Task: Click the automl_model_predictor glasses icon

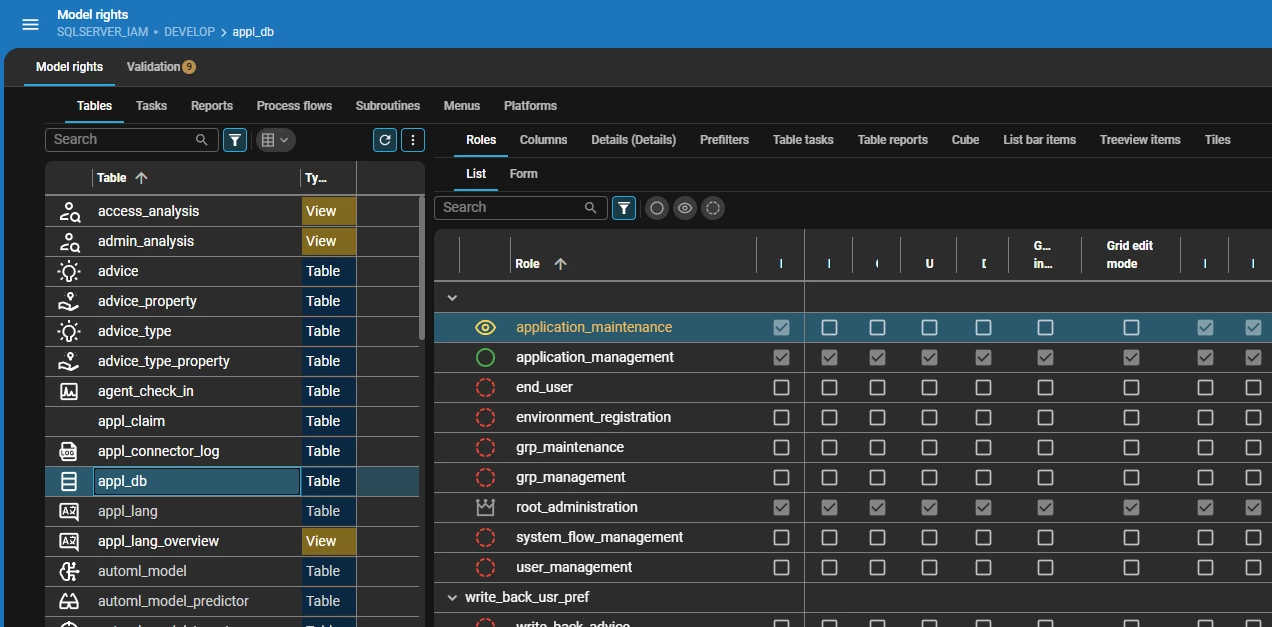Action: [x=69, y=601]
